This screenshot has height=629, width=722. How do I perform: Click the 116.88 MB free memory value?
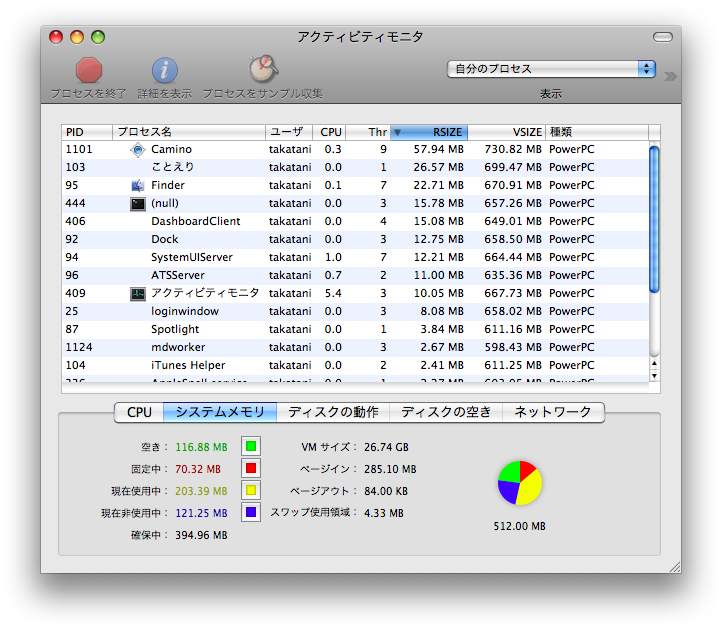201,447
